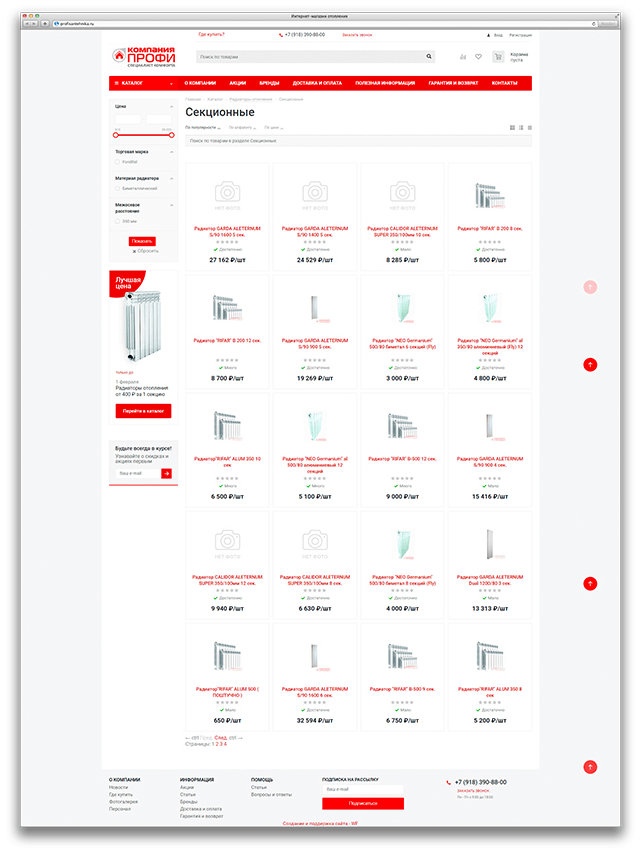The height and width of the screenshot is (852, 642).
Task: Tick the Fondital brand checkbox
Action: 117,162
